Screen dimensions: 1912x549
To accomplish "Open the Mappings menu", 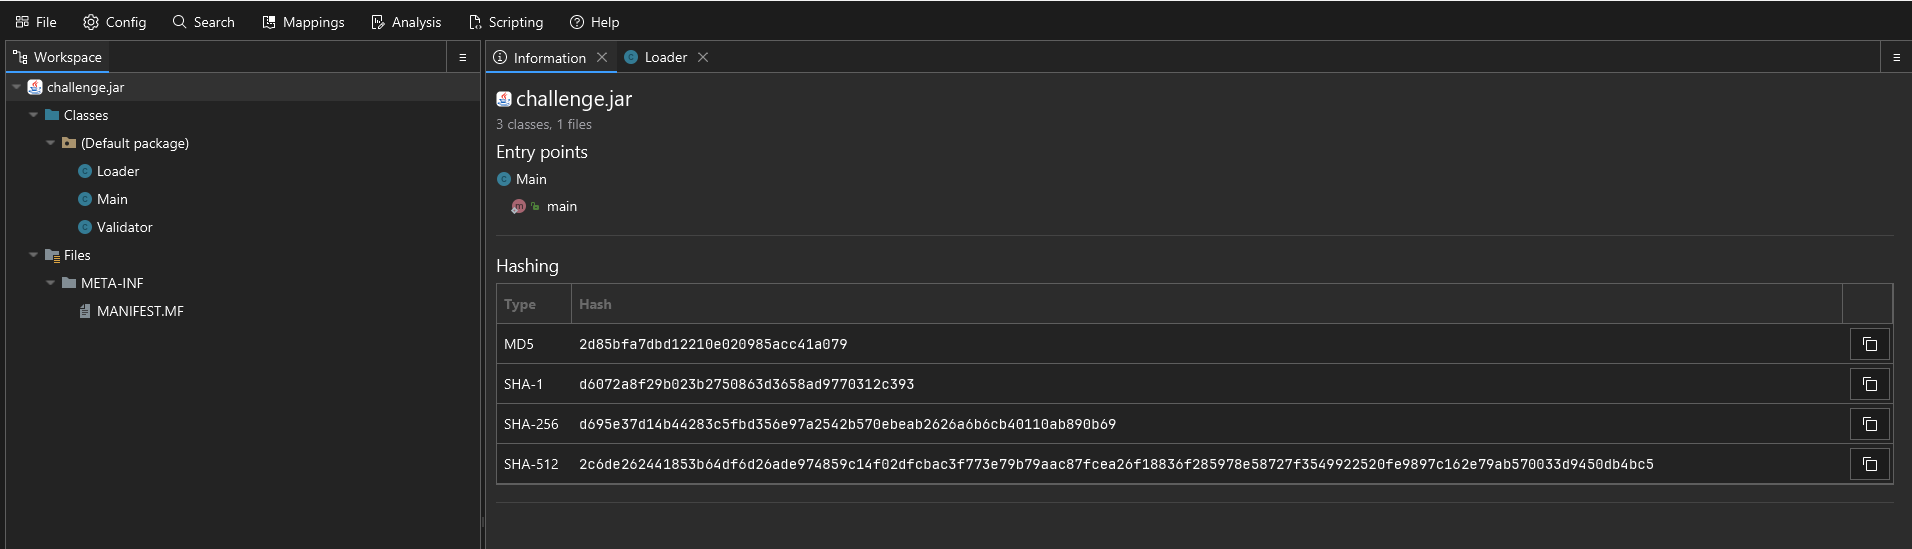I will pos(303,22).
